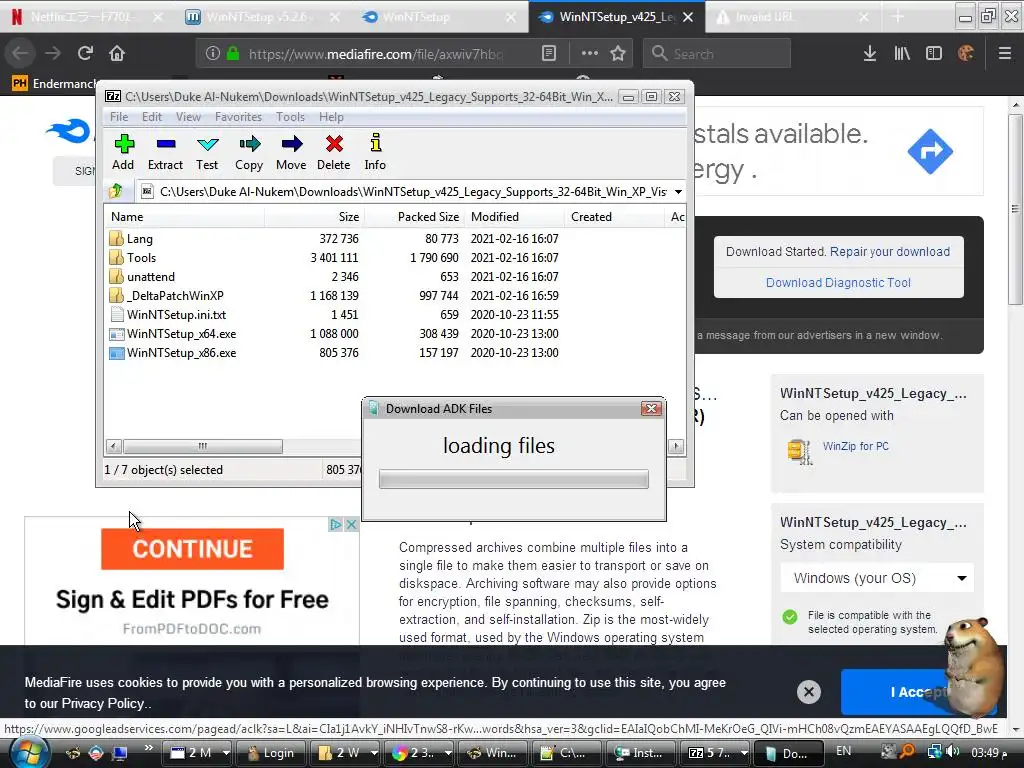Click 7-Zip horizontal scrollbar thumb
This screenshot has height=768, width=1024.
(x=202, y=446)
